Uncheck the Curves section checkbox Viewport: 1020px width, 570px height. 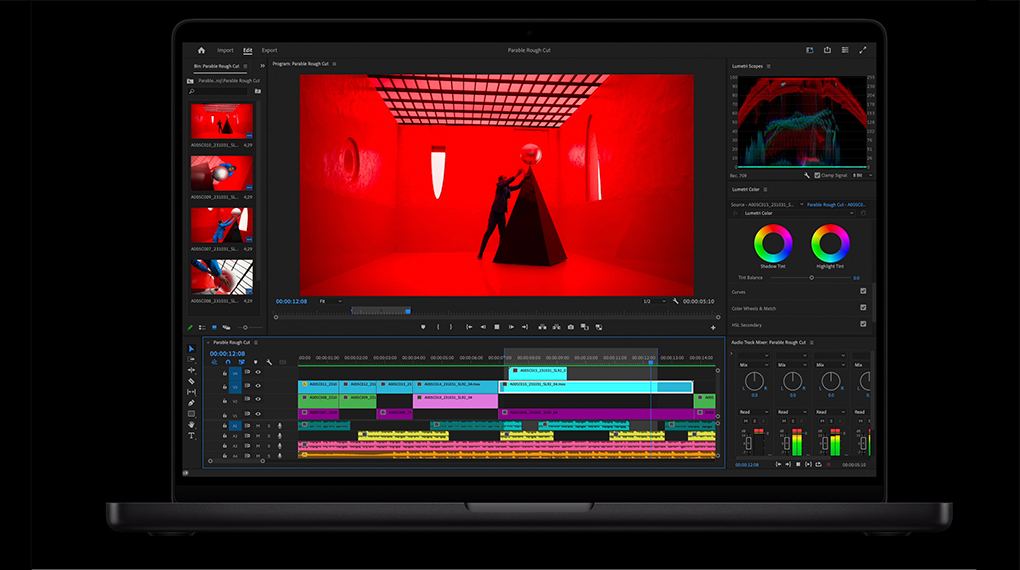point(863,292)
